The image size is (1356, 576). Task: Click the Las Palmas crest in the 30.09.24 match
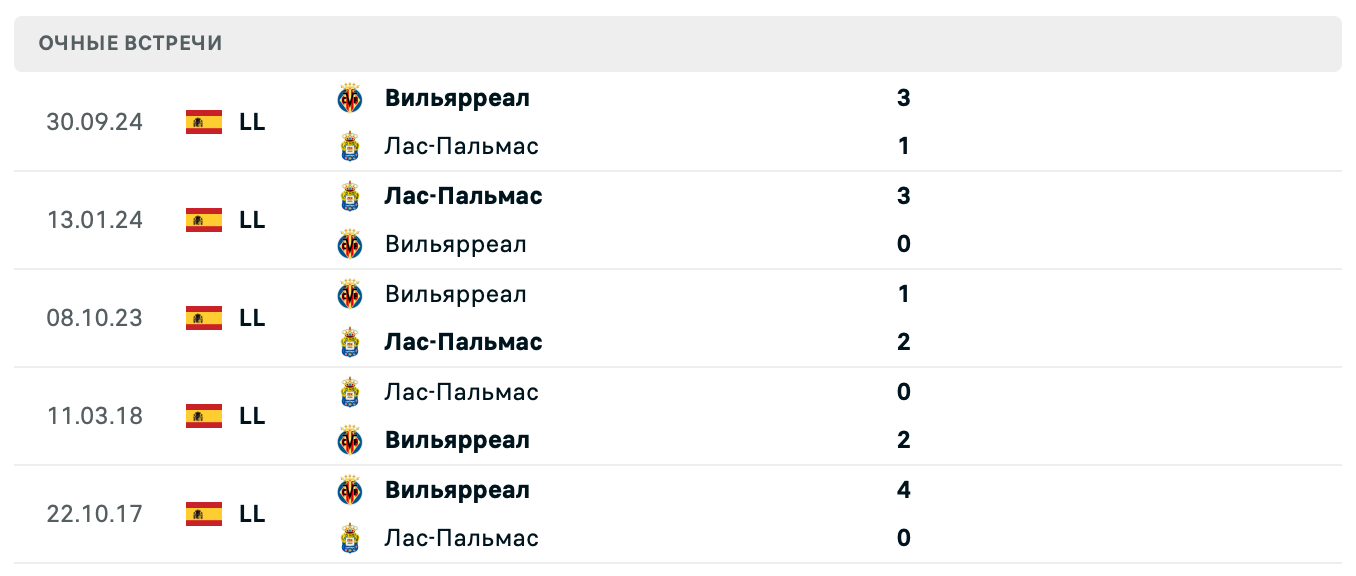click(351, 146)
